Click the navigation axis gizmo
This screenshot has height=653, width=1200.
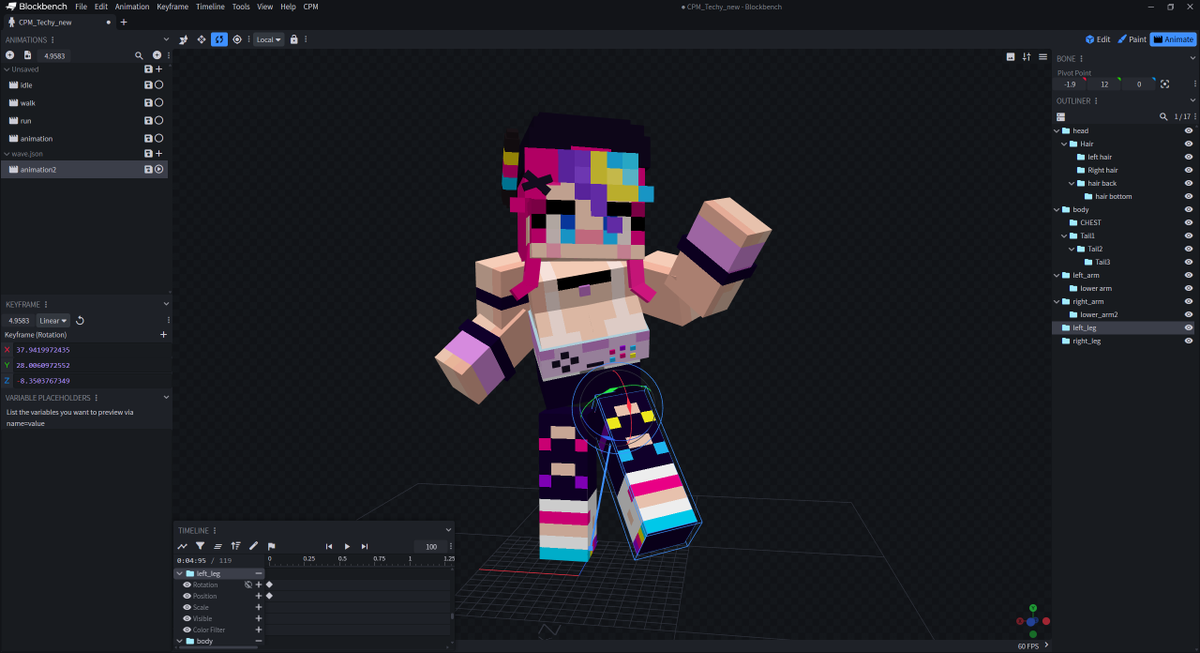[x=1032, y=620]
